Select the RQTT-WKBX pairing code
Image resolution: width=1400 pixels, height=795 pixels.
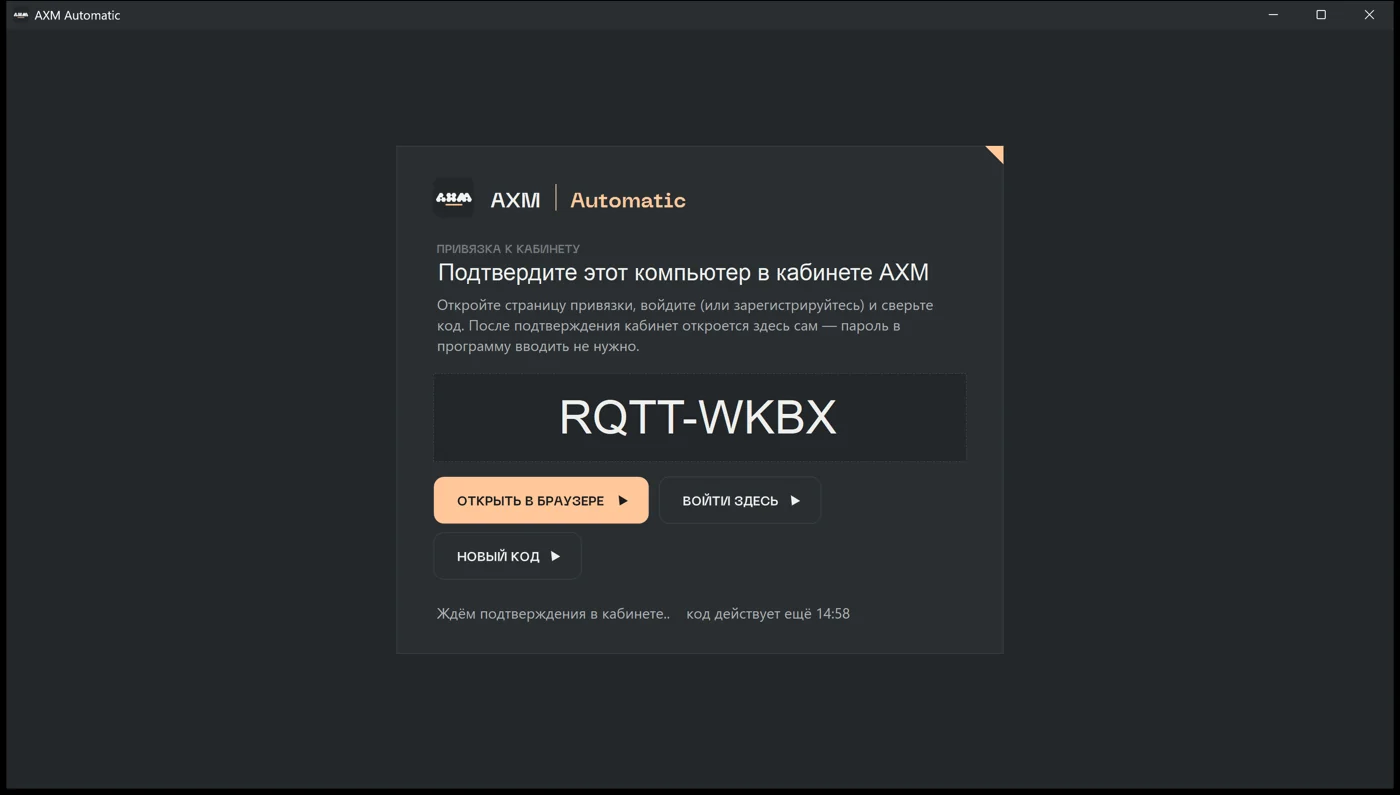point(698,417)
